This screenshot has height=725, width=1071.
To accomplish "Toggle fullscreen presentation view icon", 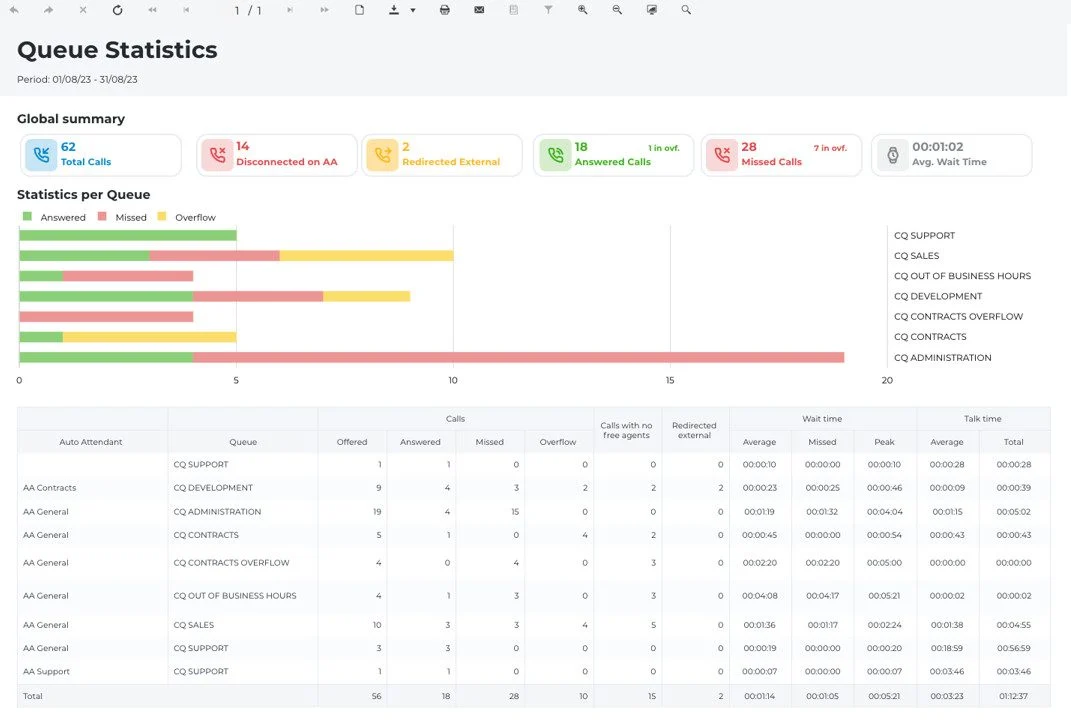I will pos(652,10).
